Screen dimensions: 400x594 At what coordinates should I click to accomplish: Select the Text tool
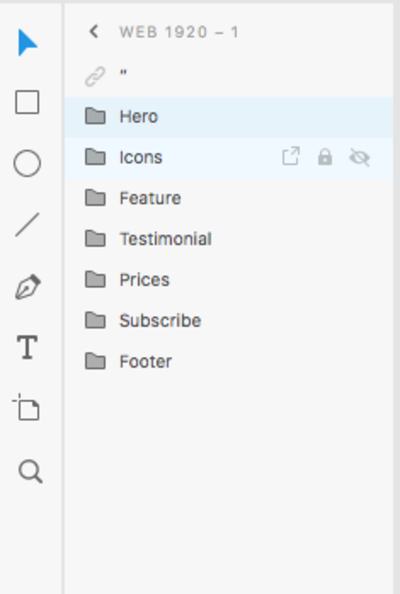point(27,347)
